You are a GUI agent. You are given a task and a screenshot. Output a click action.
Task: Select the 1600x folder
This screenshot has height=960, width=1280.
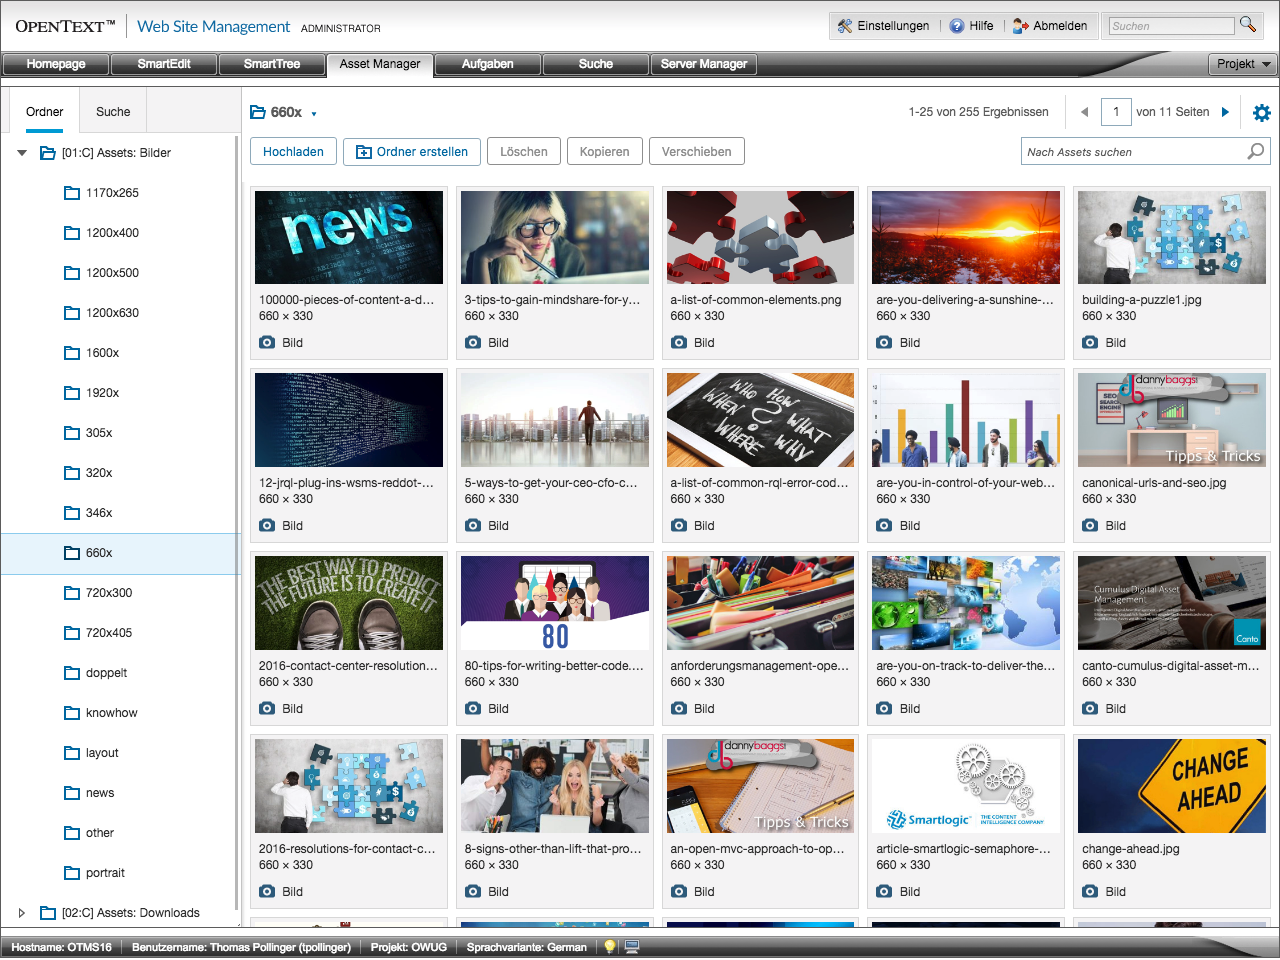(102, 353)
